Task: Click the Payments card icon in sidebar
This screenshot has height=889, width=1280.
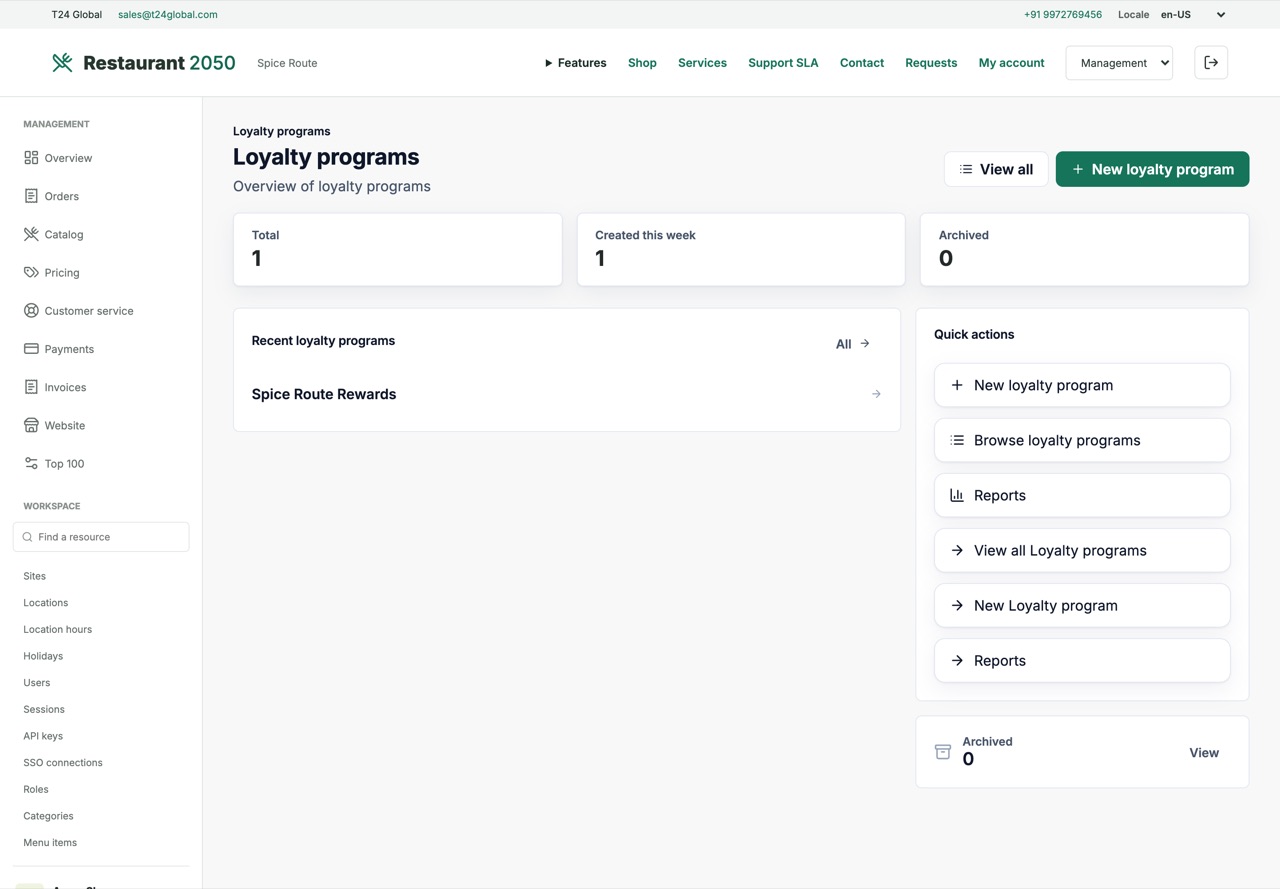Action: pyautogui.click(x=31, y=349)
